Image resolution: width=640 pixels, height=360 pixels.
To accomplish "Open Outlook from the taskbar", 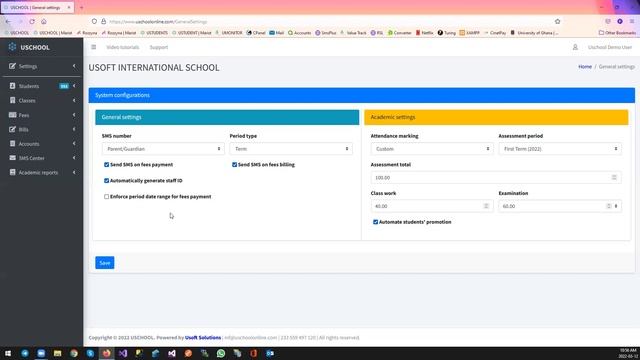I will coord(270,353).
